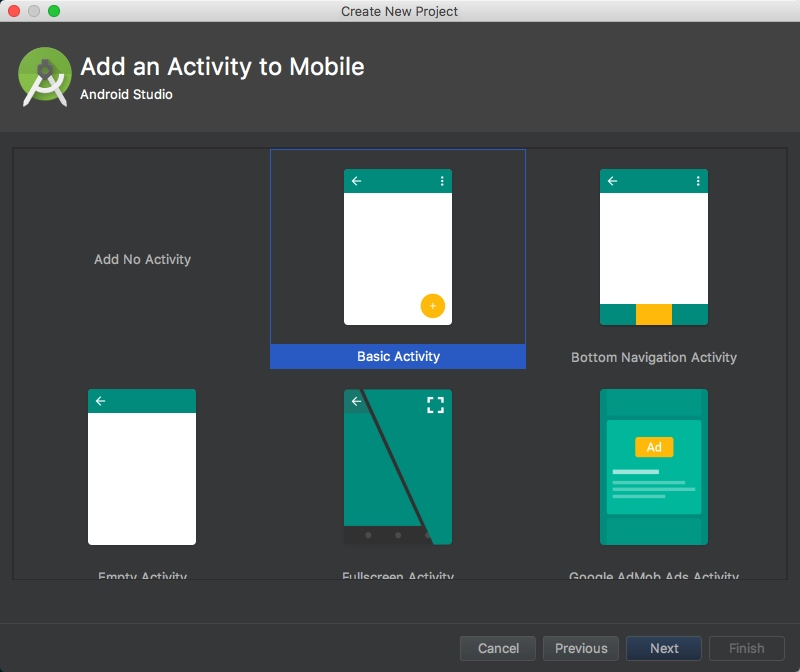Image resolution: width=800 pixels, height=672 pixels.
Task: Click the Android Studio subtitle text
Action: [126, 94]
